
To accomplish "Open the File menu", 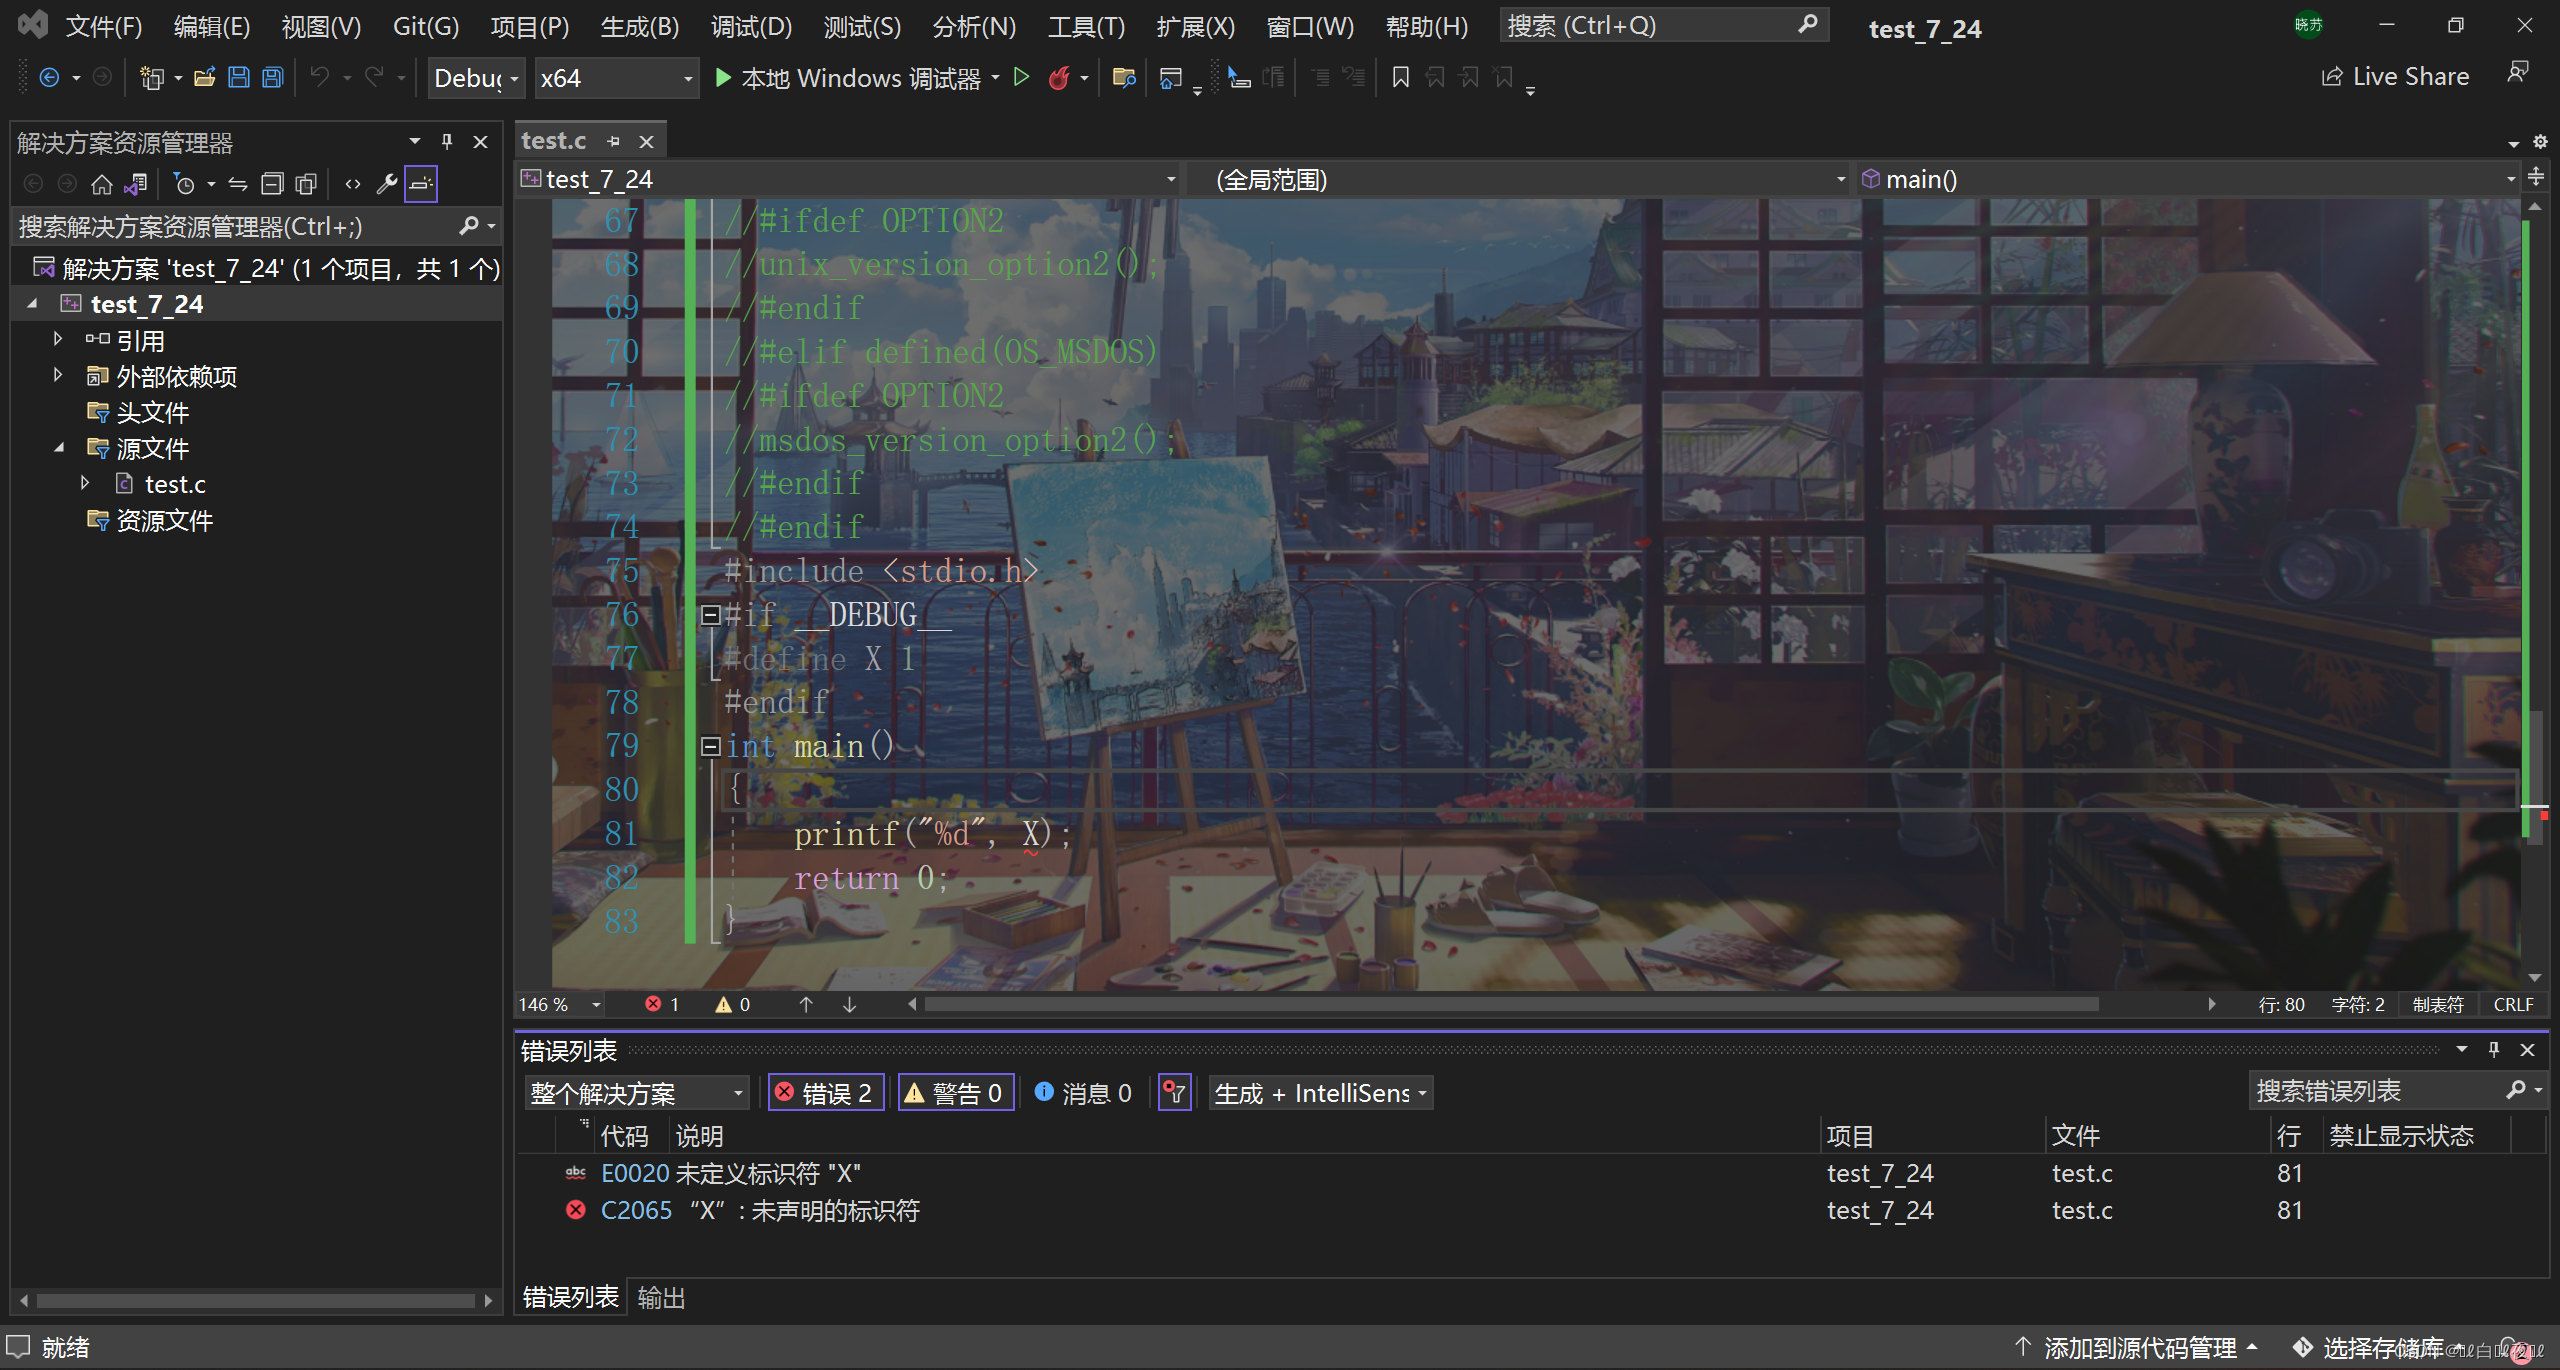I will click(x=104, y=26).
